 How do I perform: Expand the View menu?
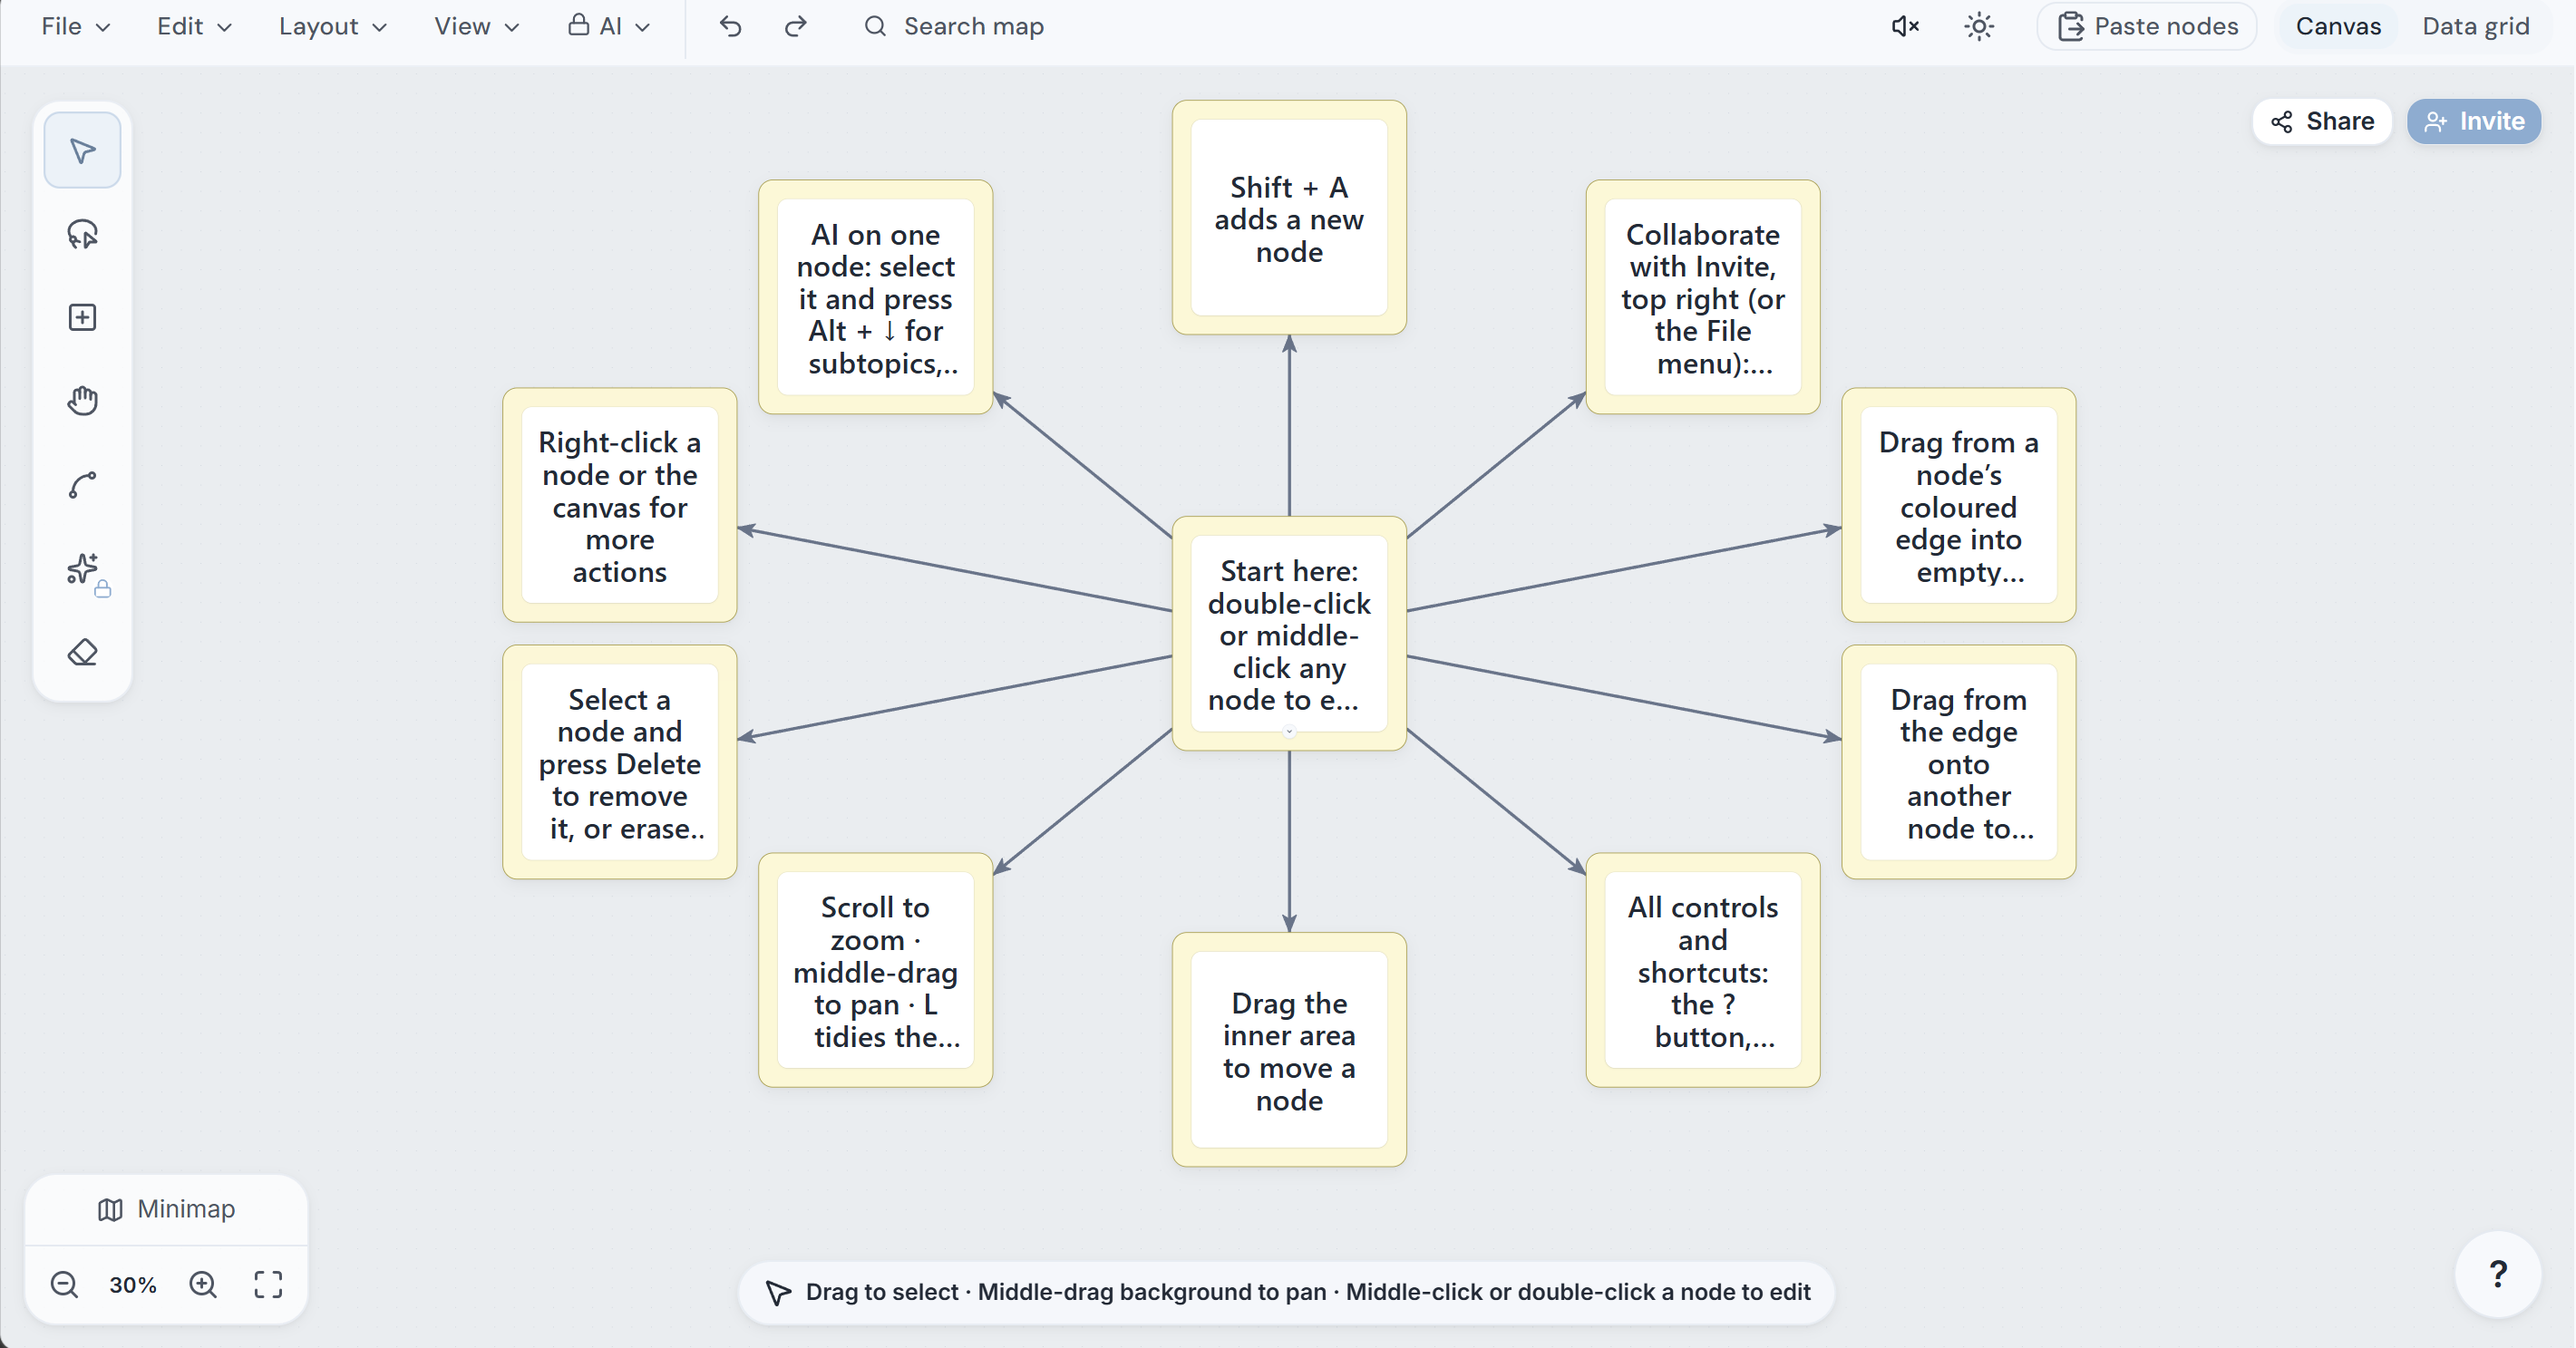(x=476, y=26)
